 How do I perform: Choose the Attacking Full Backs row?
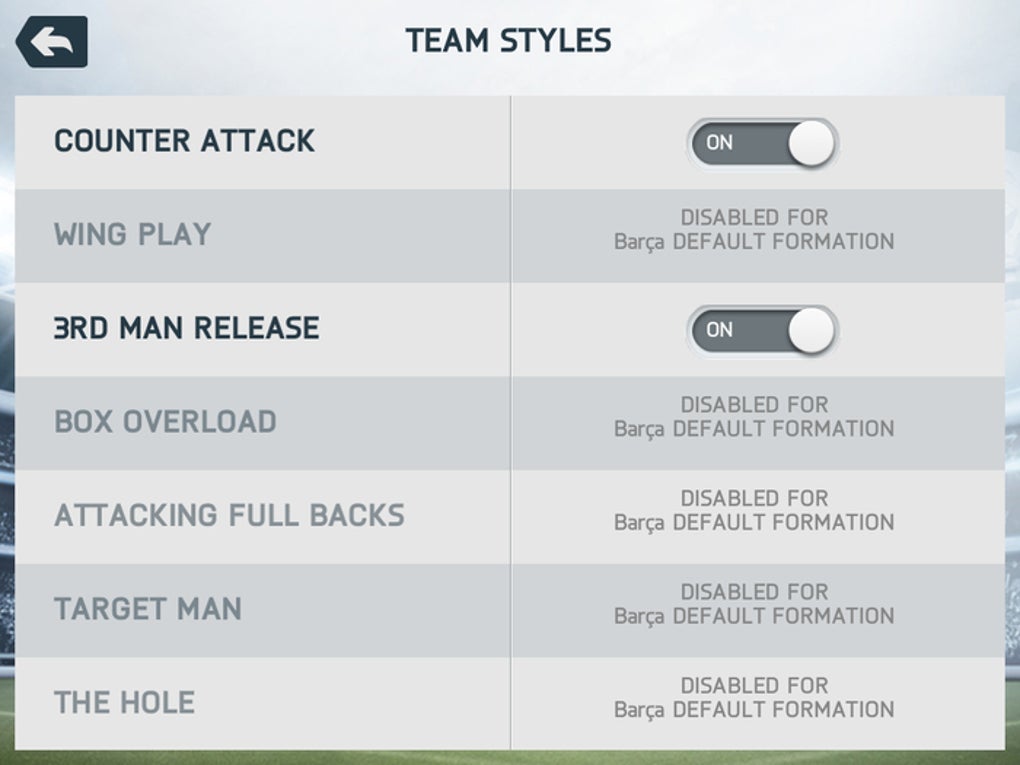[510, 517]
